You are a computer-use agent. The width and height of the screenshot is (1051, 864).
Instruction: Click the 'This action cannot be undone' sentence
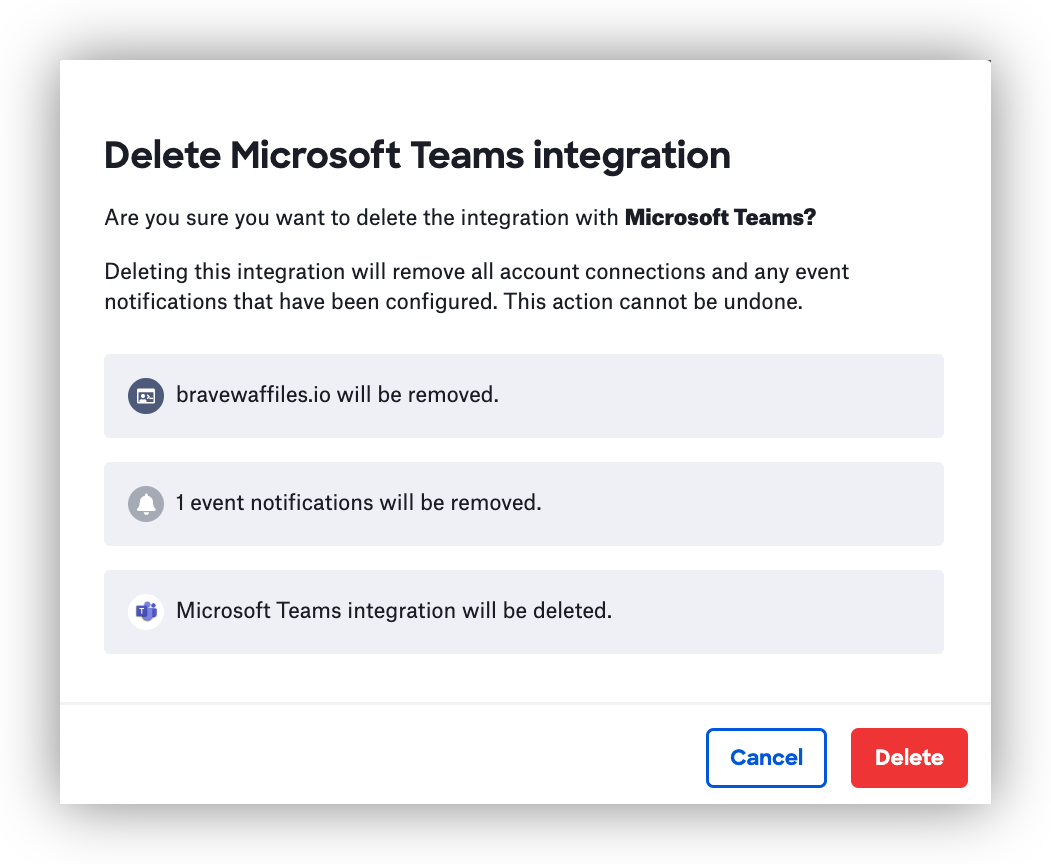[654, 302]
